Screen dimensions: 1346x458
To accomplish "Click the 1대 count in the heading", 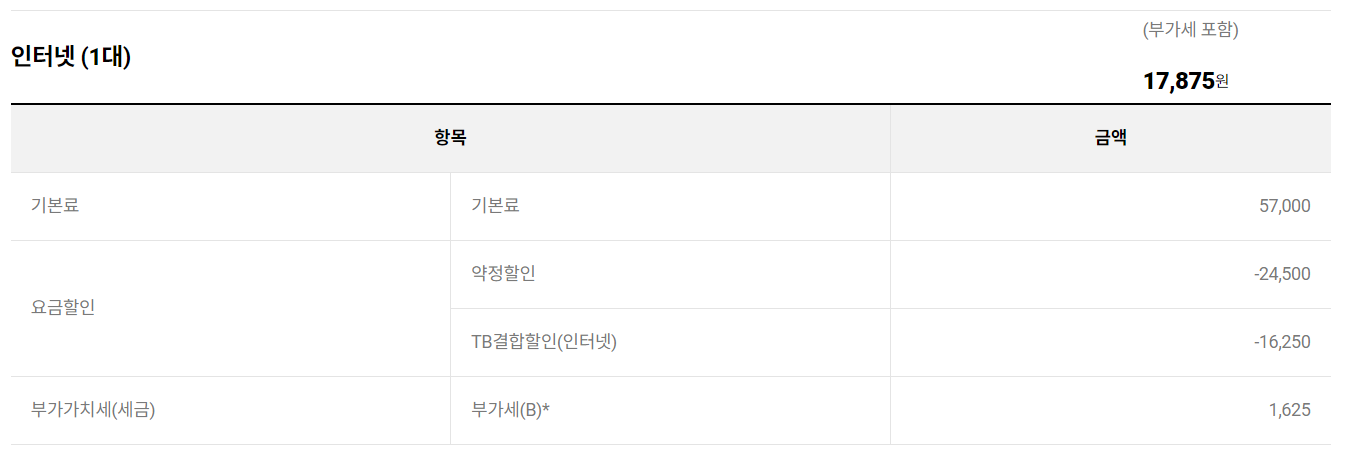I will pos(106,57).
